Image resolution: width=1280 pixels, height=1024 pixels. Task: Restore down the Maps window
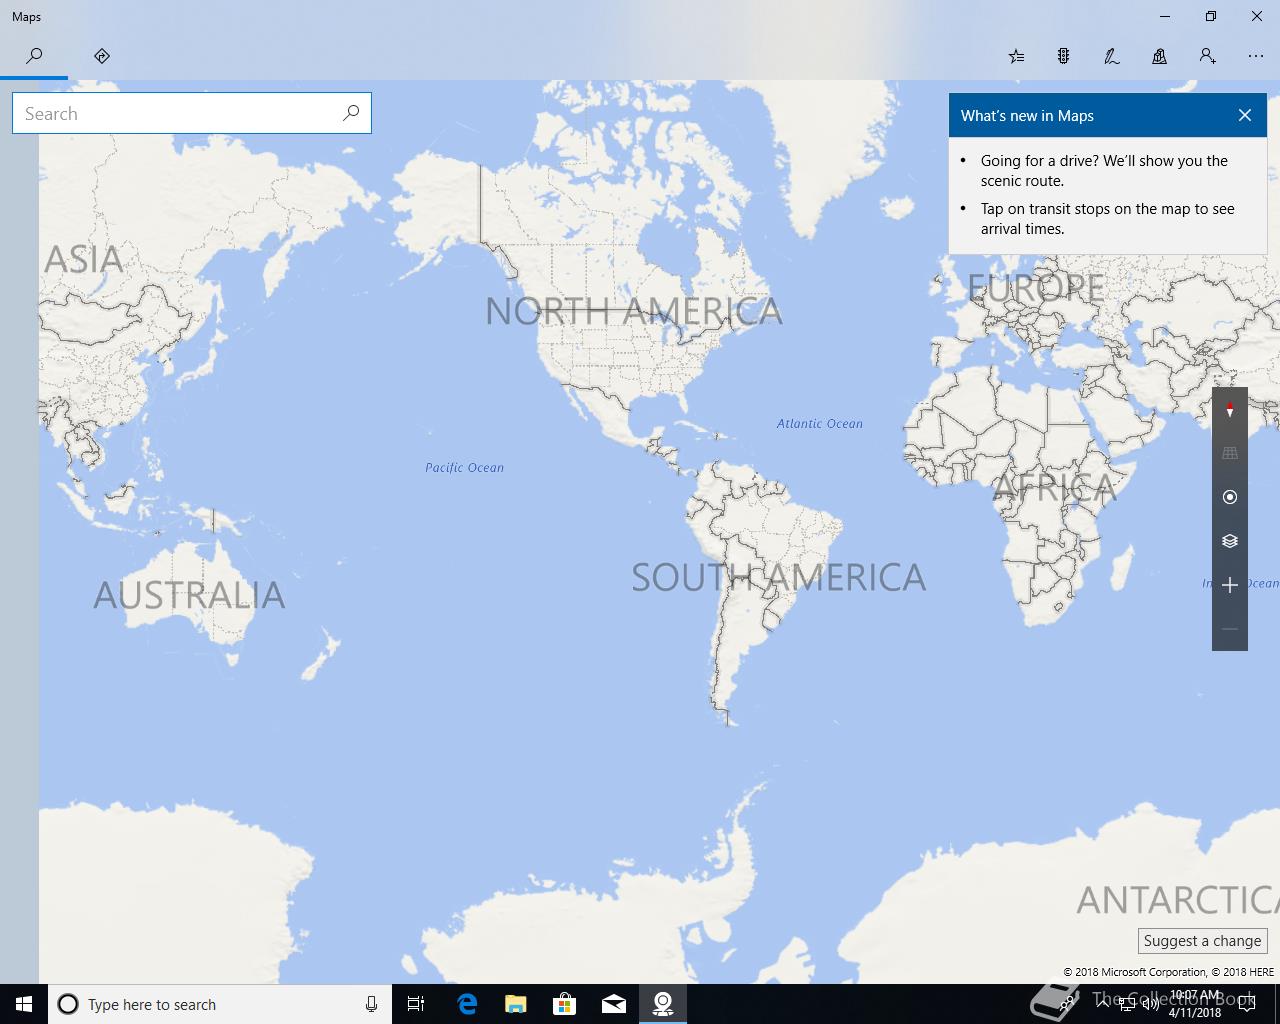[x=1211, y=16]
